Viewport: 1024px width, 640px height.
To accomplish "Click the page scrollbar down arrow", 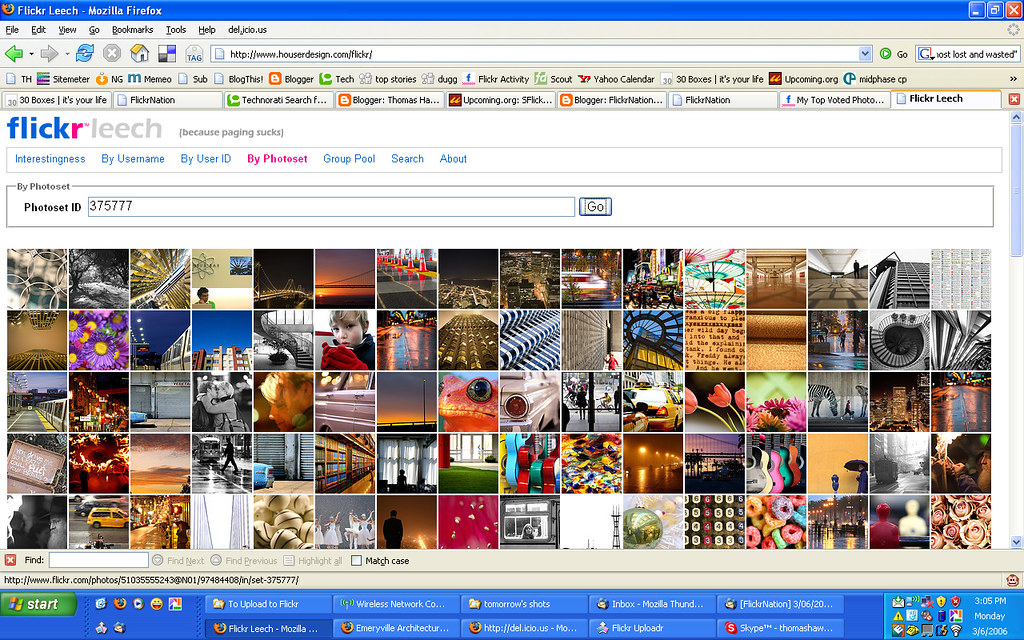I will coord(1016,542).
